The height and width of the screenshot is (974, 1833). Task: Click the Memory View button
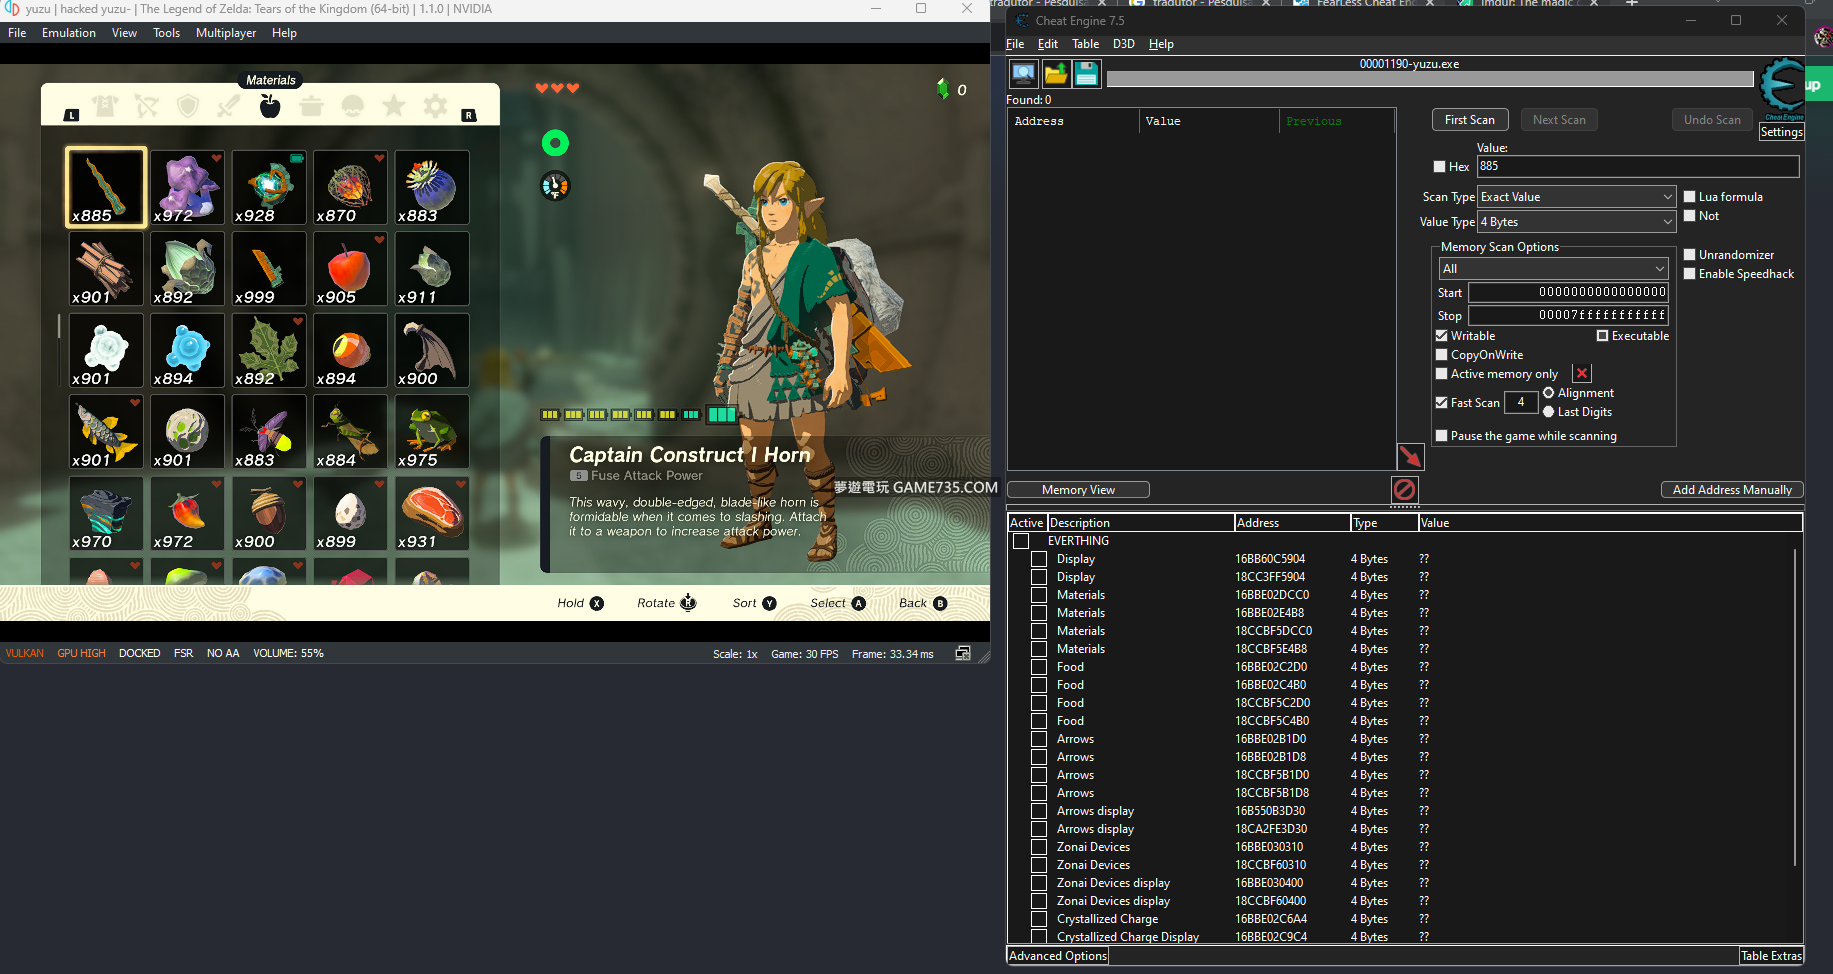coord(1078,490)
